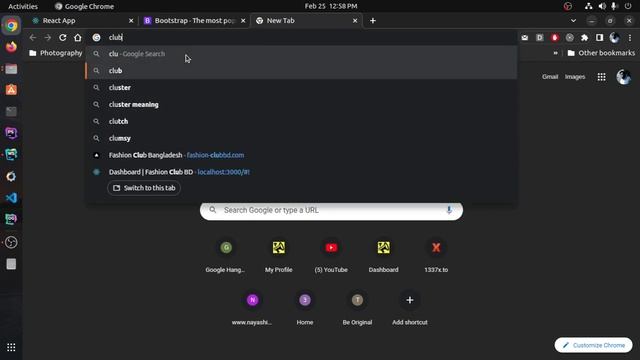The width and height of the screenshot is (640, 360).
Task: Close the React App tab
Action: click(x=131, y=20)
